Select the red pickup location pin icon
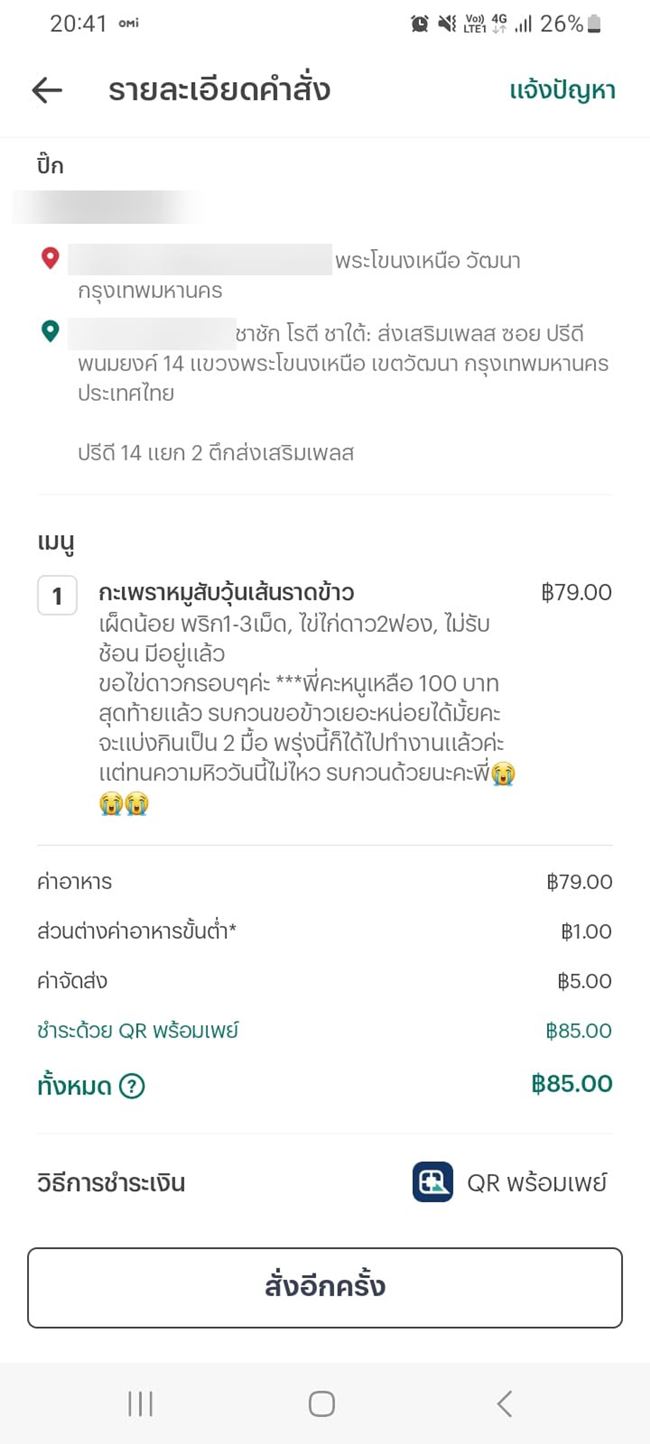 47,260
